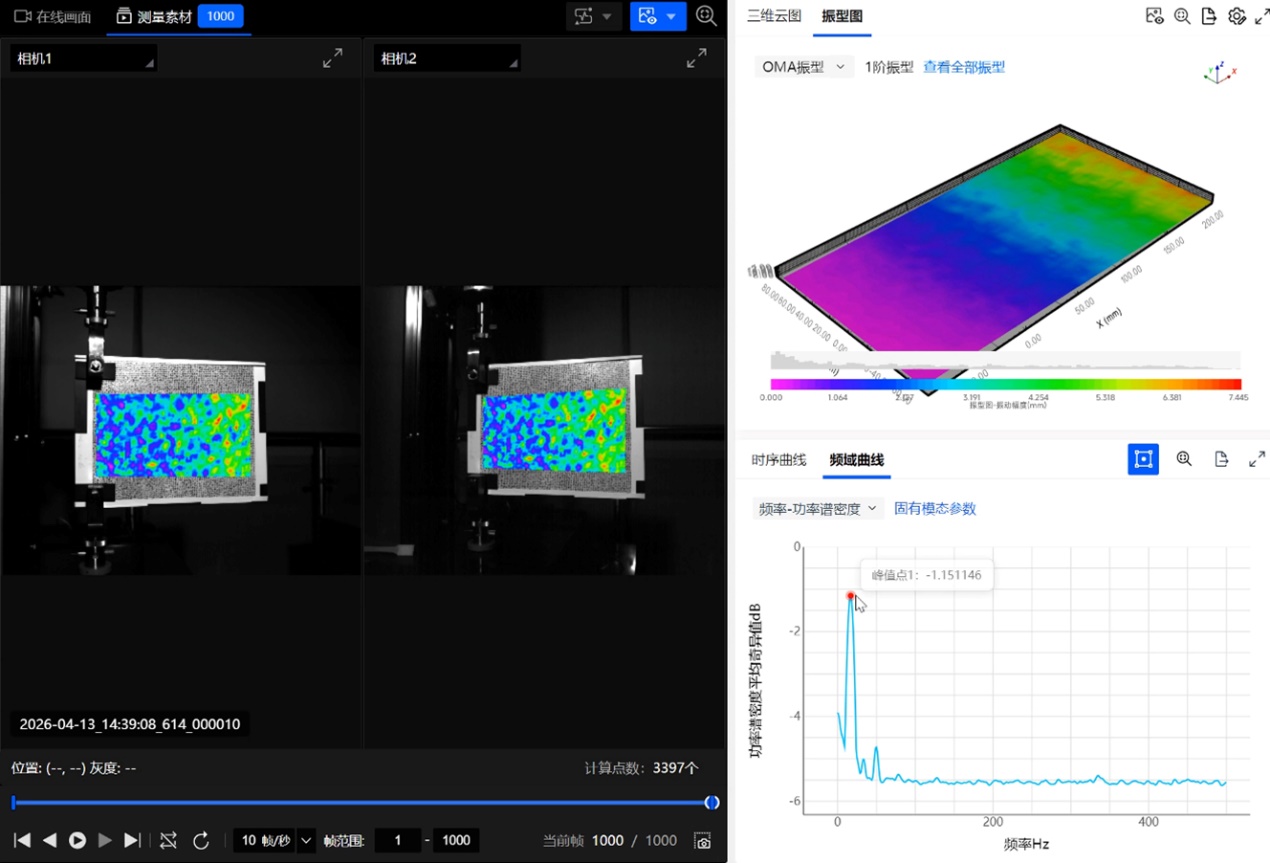
Task: Click the frame timeline slider handle
Action: (711, 802)
